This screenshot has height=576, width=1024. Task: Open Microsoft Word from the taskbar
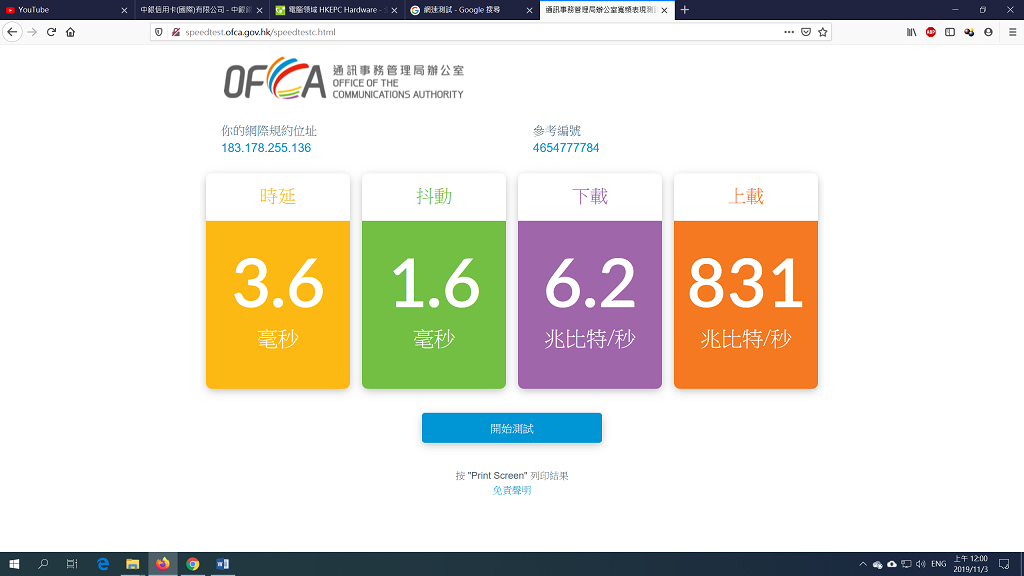coord(223,564)
